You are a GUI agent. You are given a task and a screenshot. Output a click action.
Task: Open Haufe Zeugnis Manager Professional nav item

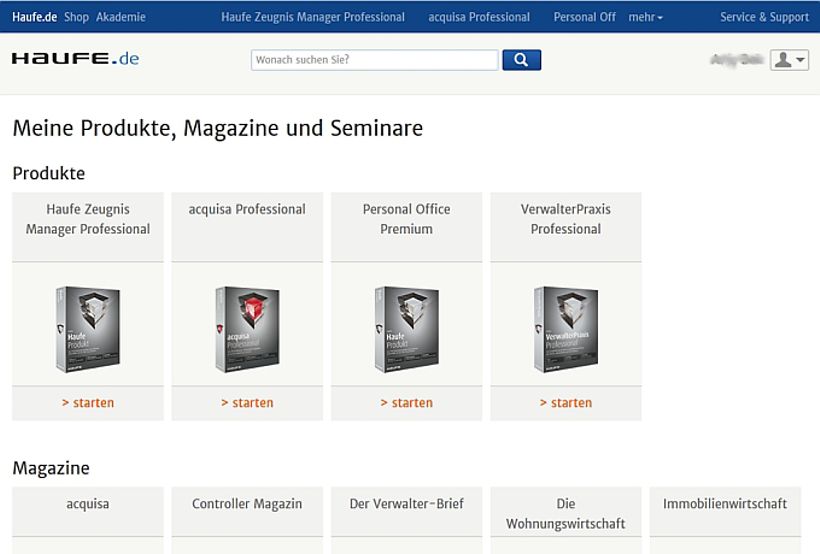tap(313, 17)
